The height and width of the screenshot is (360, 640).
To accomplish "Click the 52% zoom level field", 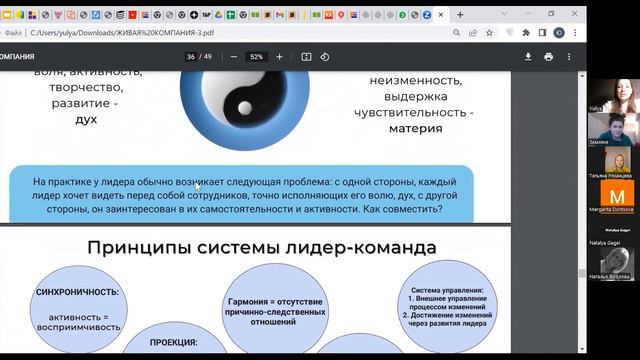I will tap(256, 57).
